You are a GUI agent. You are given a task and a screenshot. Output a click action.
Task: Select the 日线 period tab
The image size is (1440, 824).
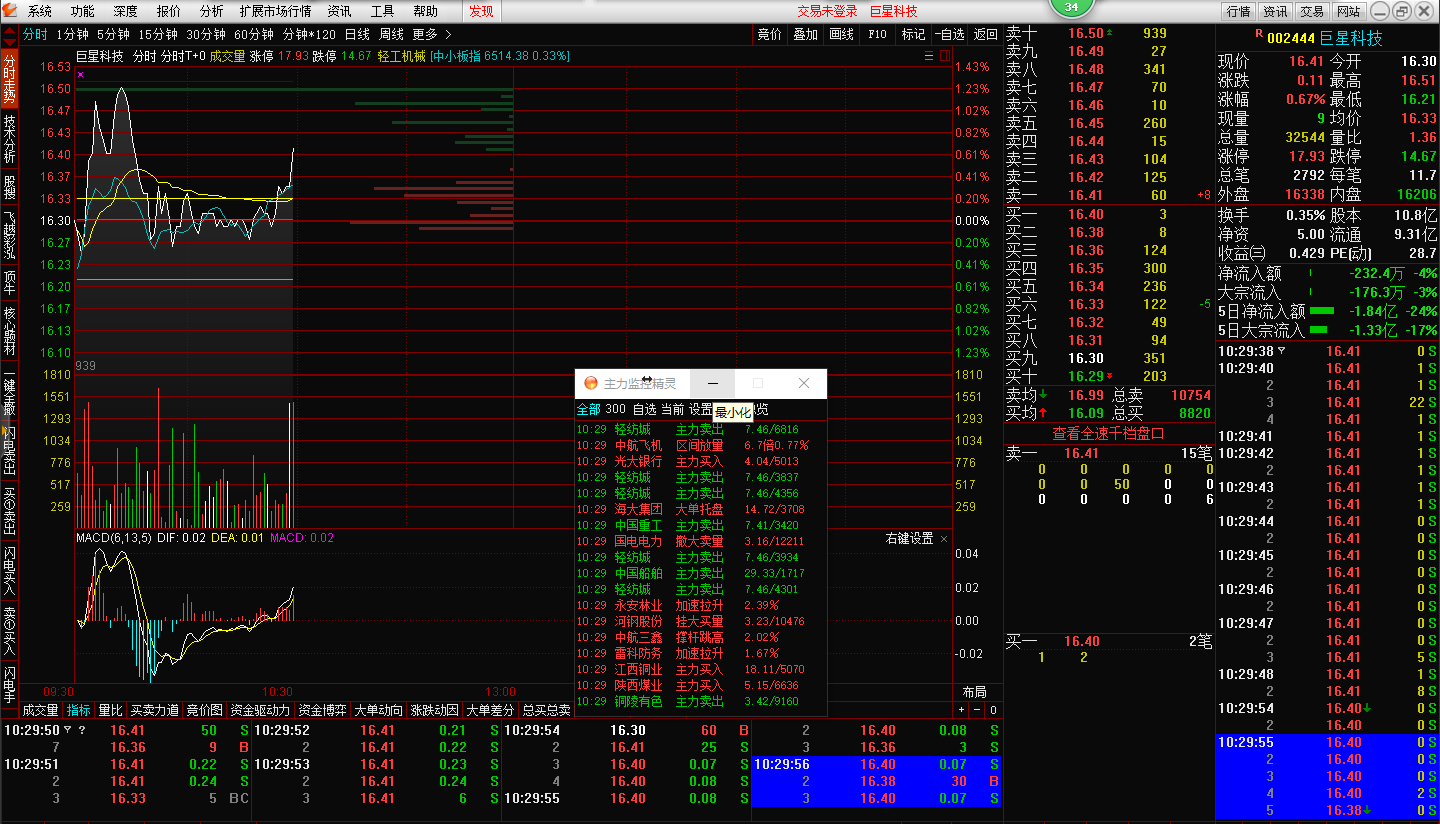coord(357,34)
